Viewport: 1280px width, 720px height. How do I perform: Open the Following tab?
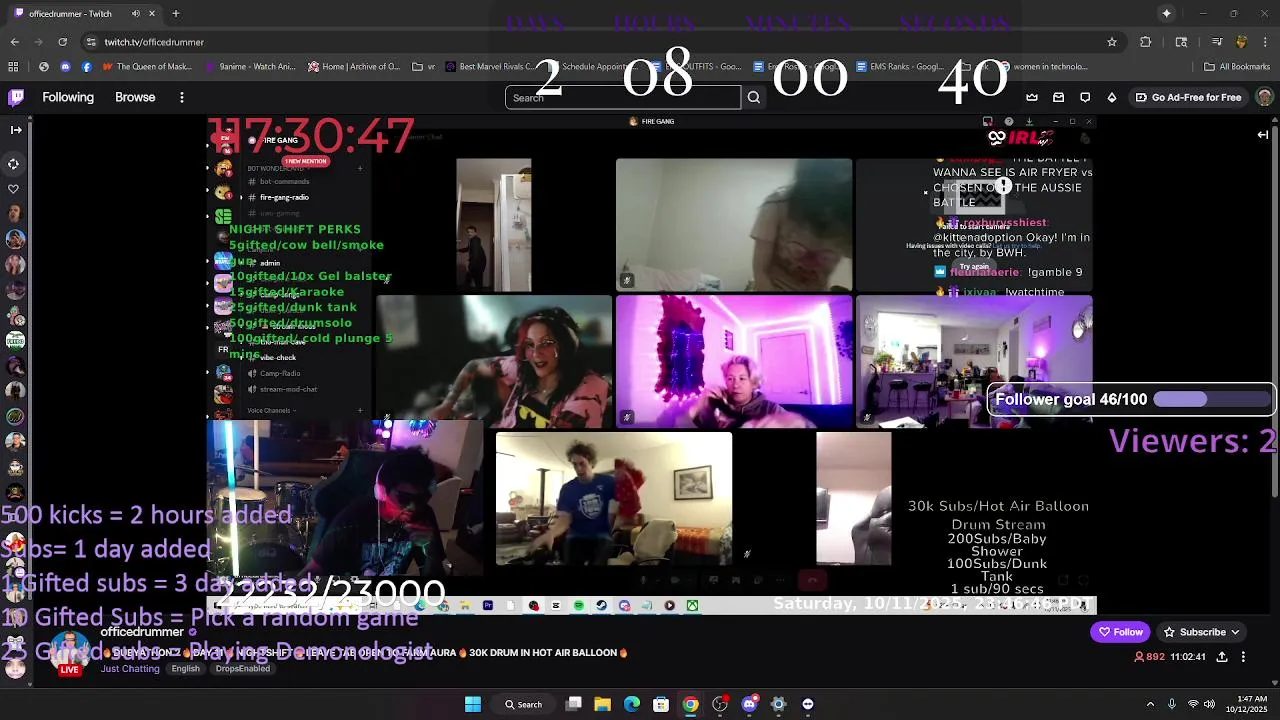68,97
